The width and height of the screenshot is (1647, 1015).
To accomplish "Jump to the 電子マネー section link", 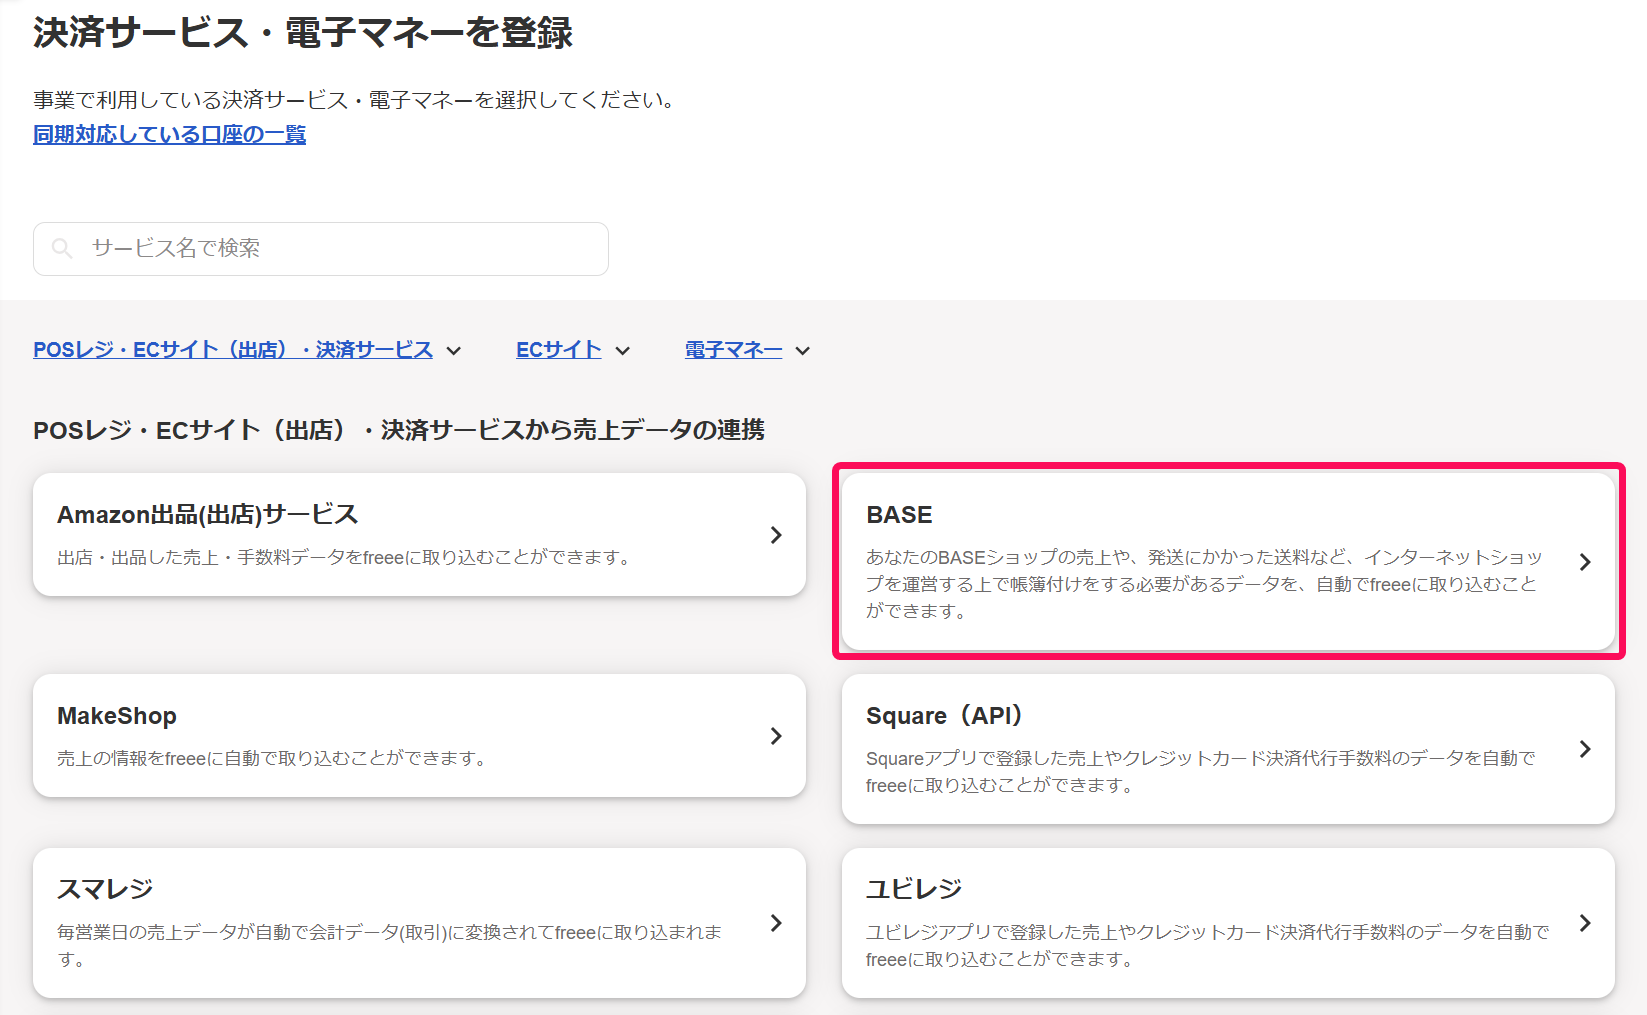I will tap(734, 350).
